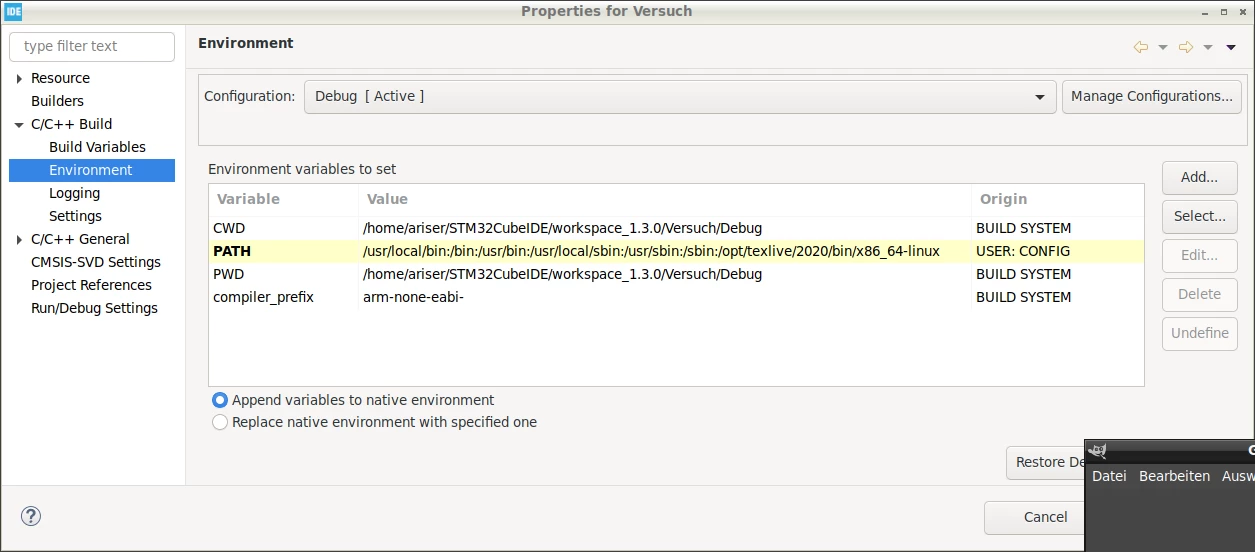Collapse the C/C++ Build tree node

click(x=19, y=124)
